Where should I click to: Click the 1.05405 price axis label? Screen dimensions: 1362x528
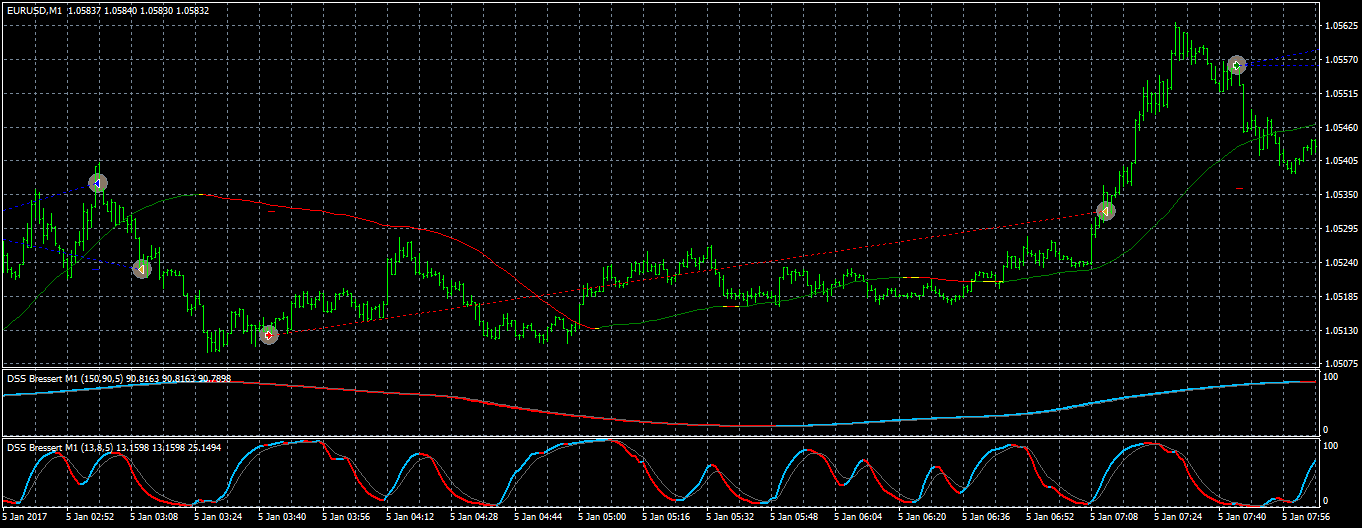pyautogui.click(x=1340, y=161)
